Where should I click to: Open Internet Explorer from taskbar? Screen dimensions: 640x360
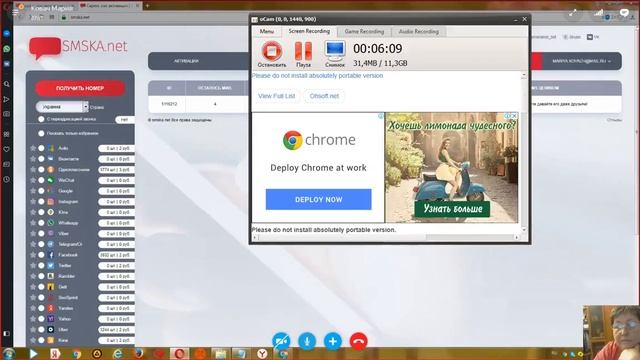point(118,353)
